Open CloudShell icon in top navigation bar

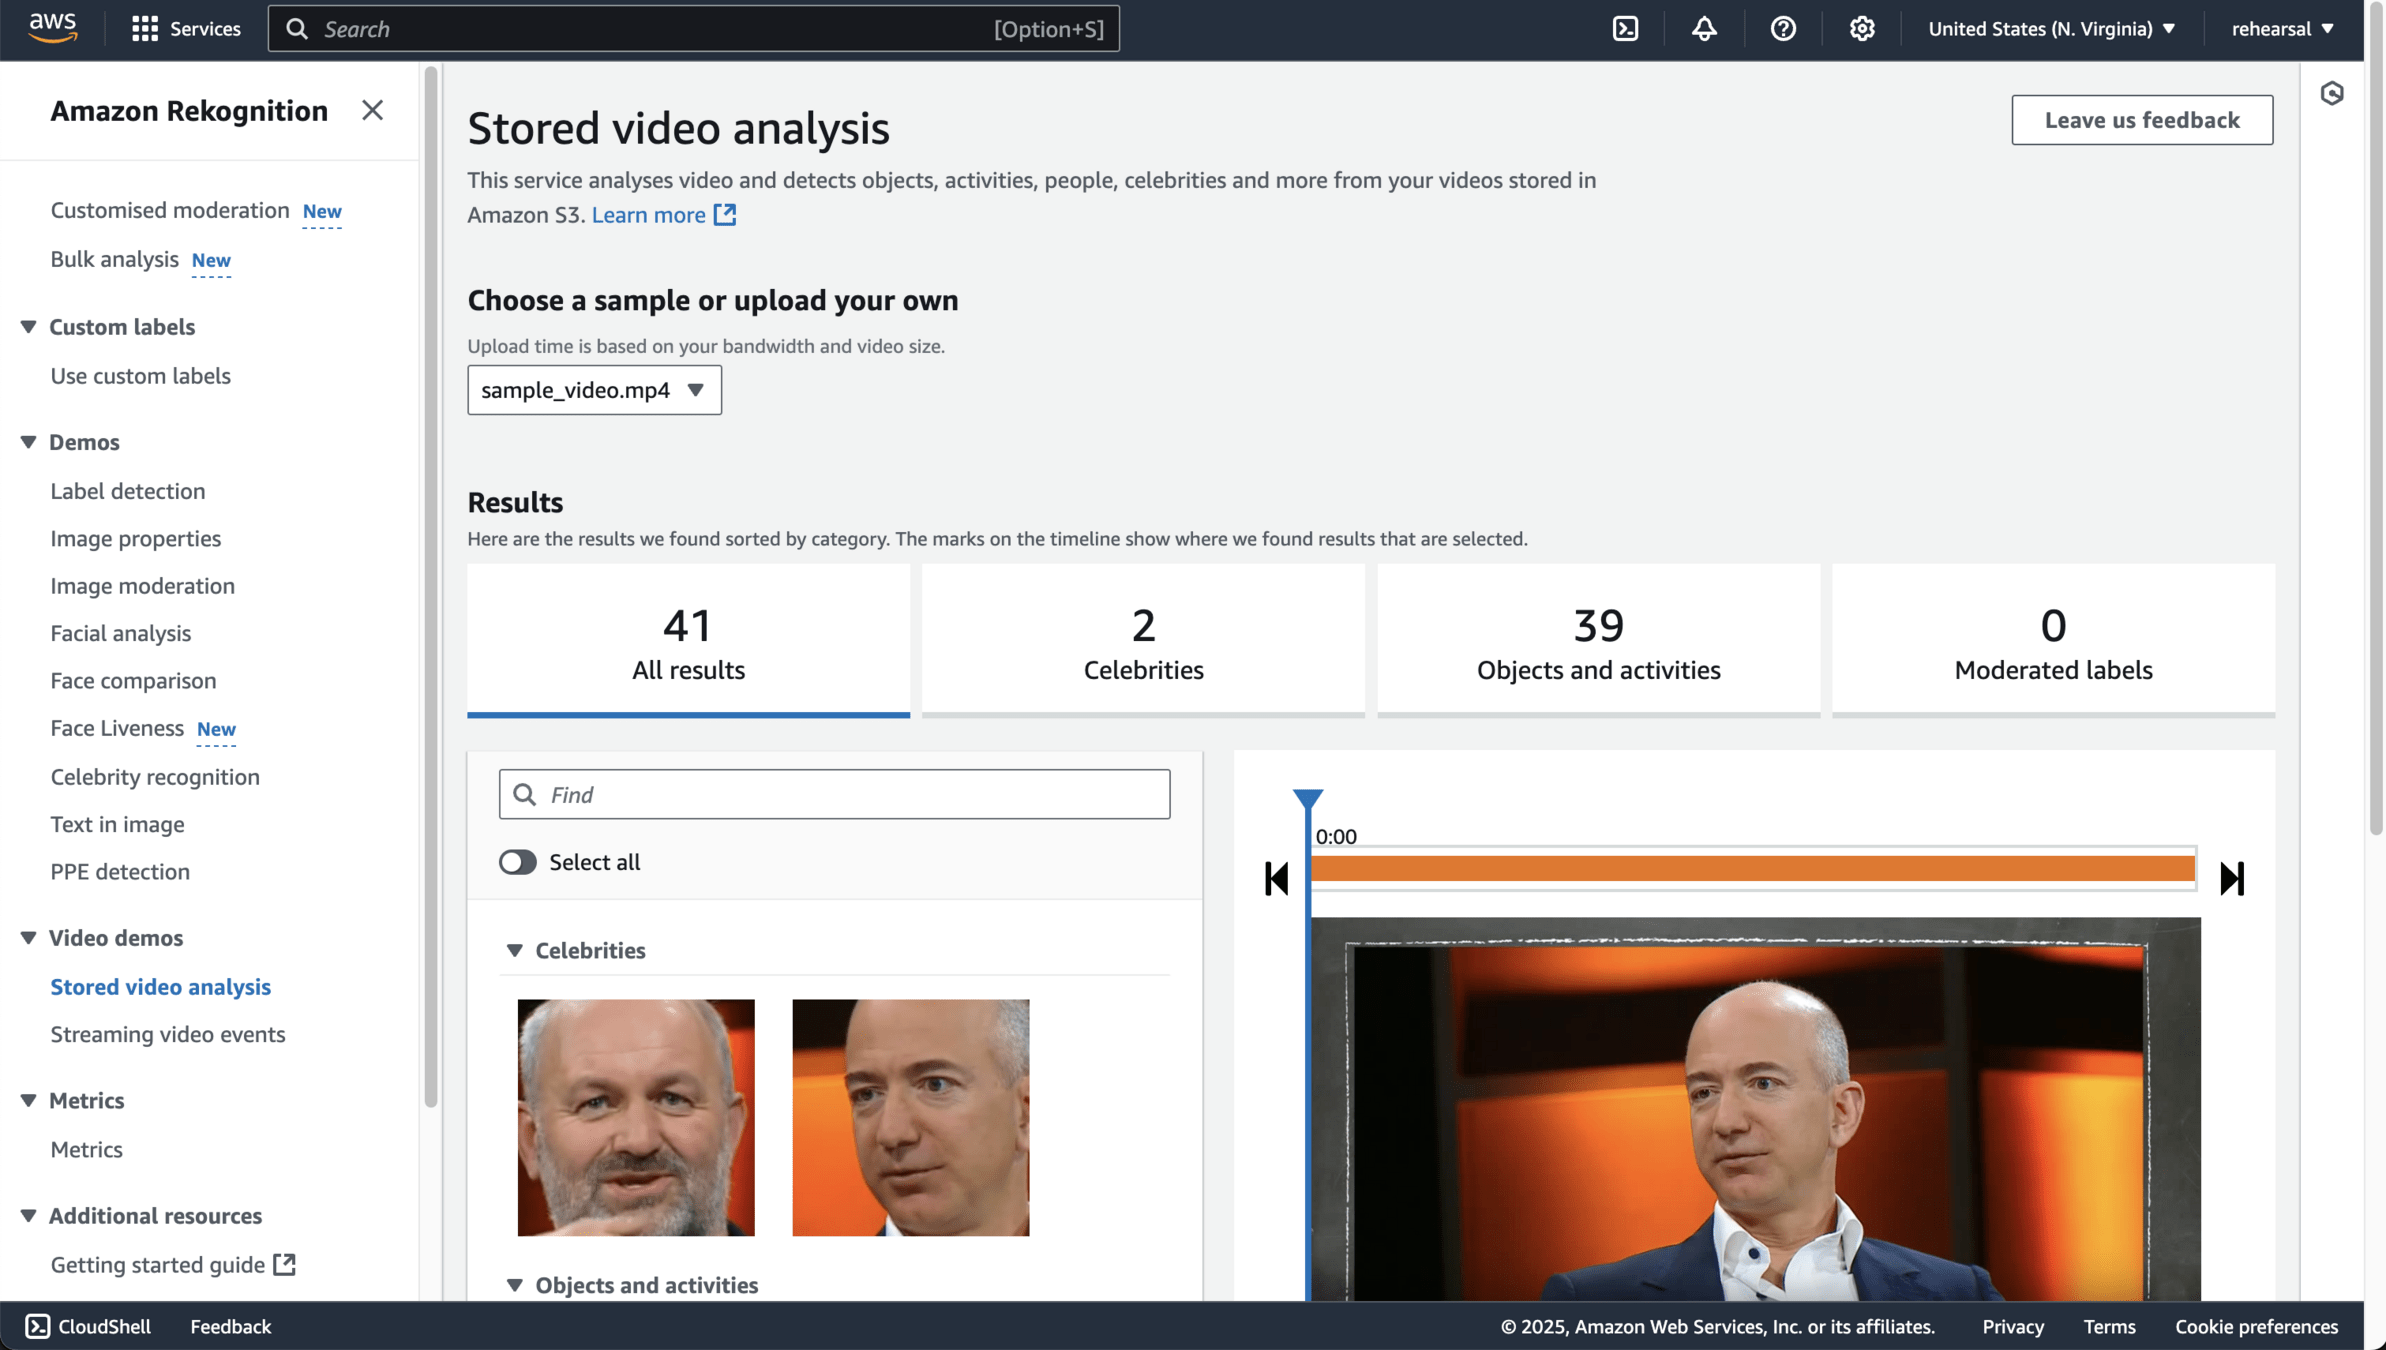[1625, 29]
